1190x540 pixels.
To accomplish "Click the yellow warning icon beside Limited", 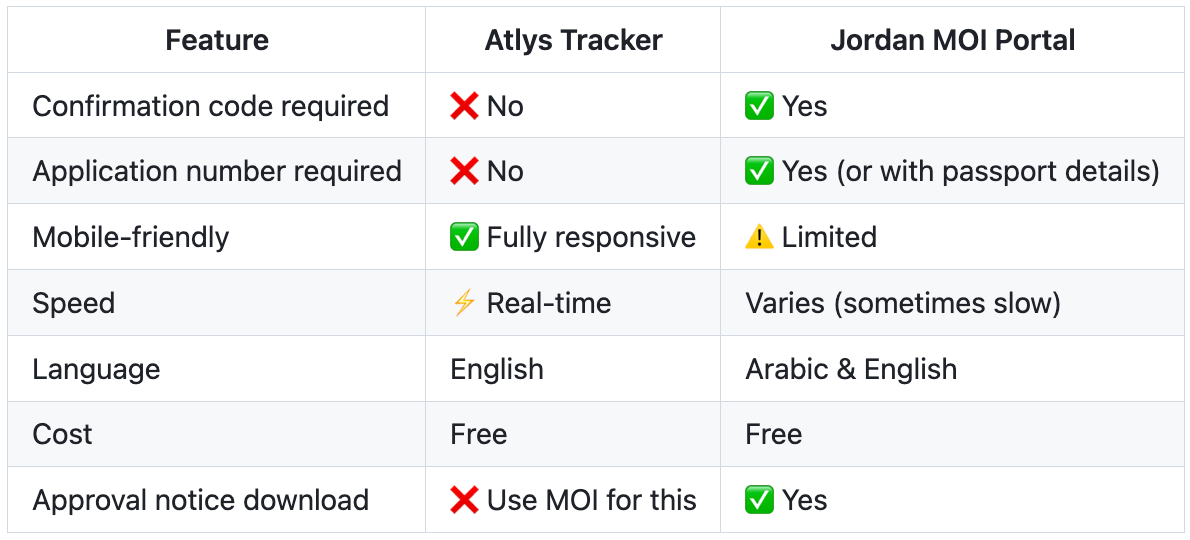I will [759, 237].
